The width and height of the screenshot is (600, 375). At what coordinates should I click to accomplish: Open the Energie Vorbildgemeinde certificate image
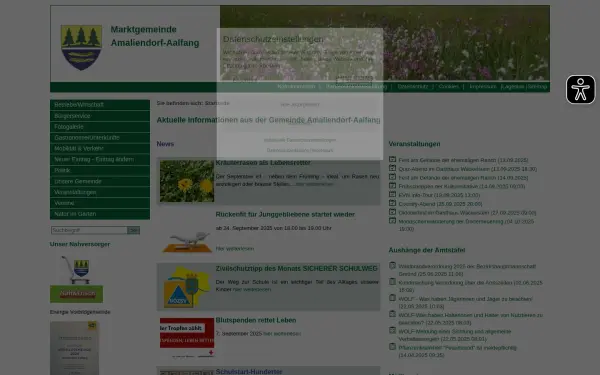pyautogui.click(x=74, y=348)
